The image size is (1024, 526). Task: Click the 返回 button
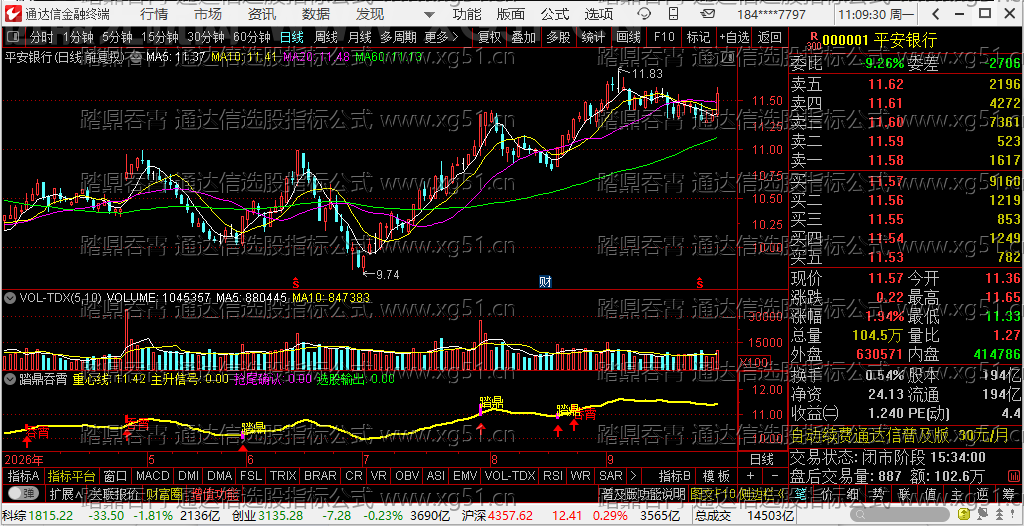point(769,37)
